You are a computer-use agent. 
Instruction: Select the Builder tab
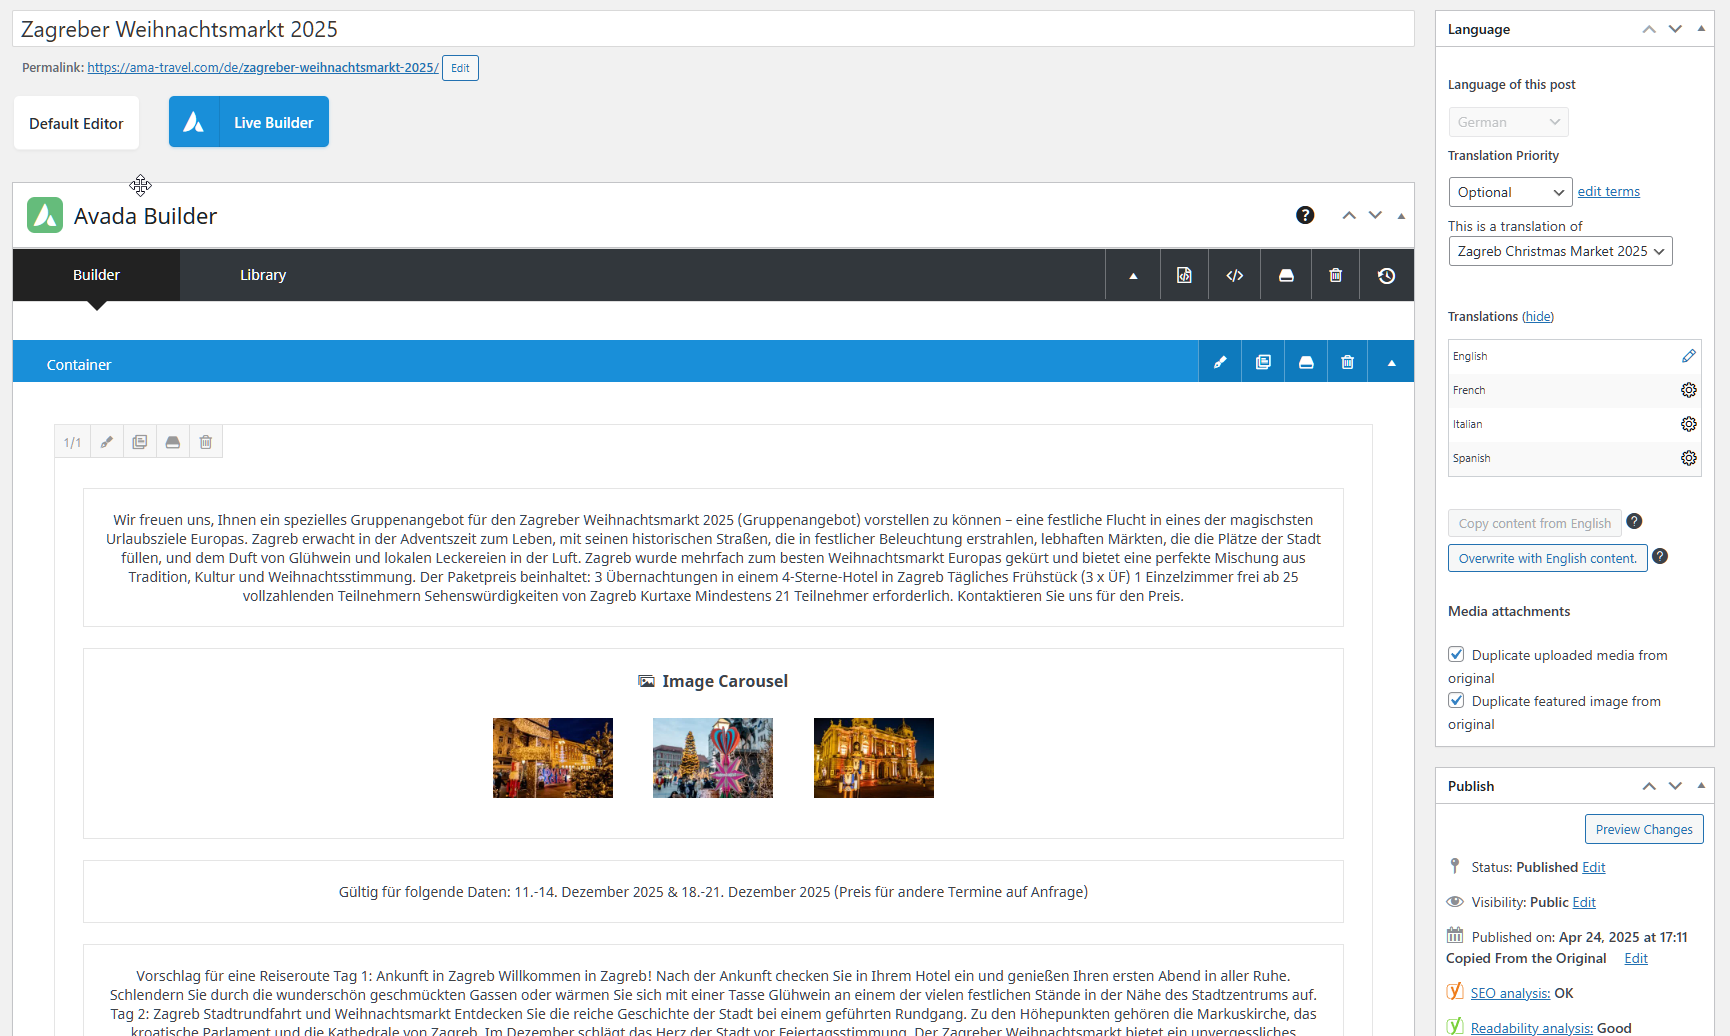(x=96, y=275)
